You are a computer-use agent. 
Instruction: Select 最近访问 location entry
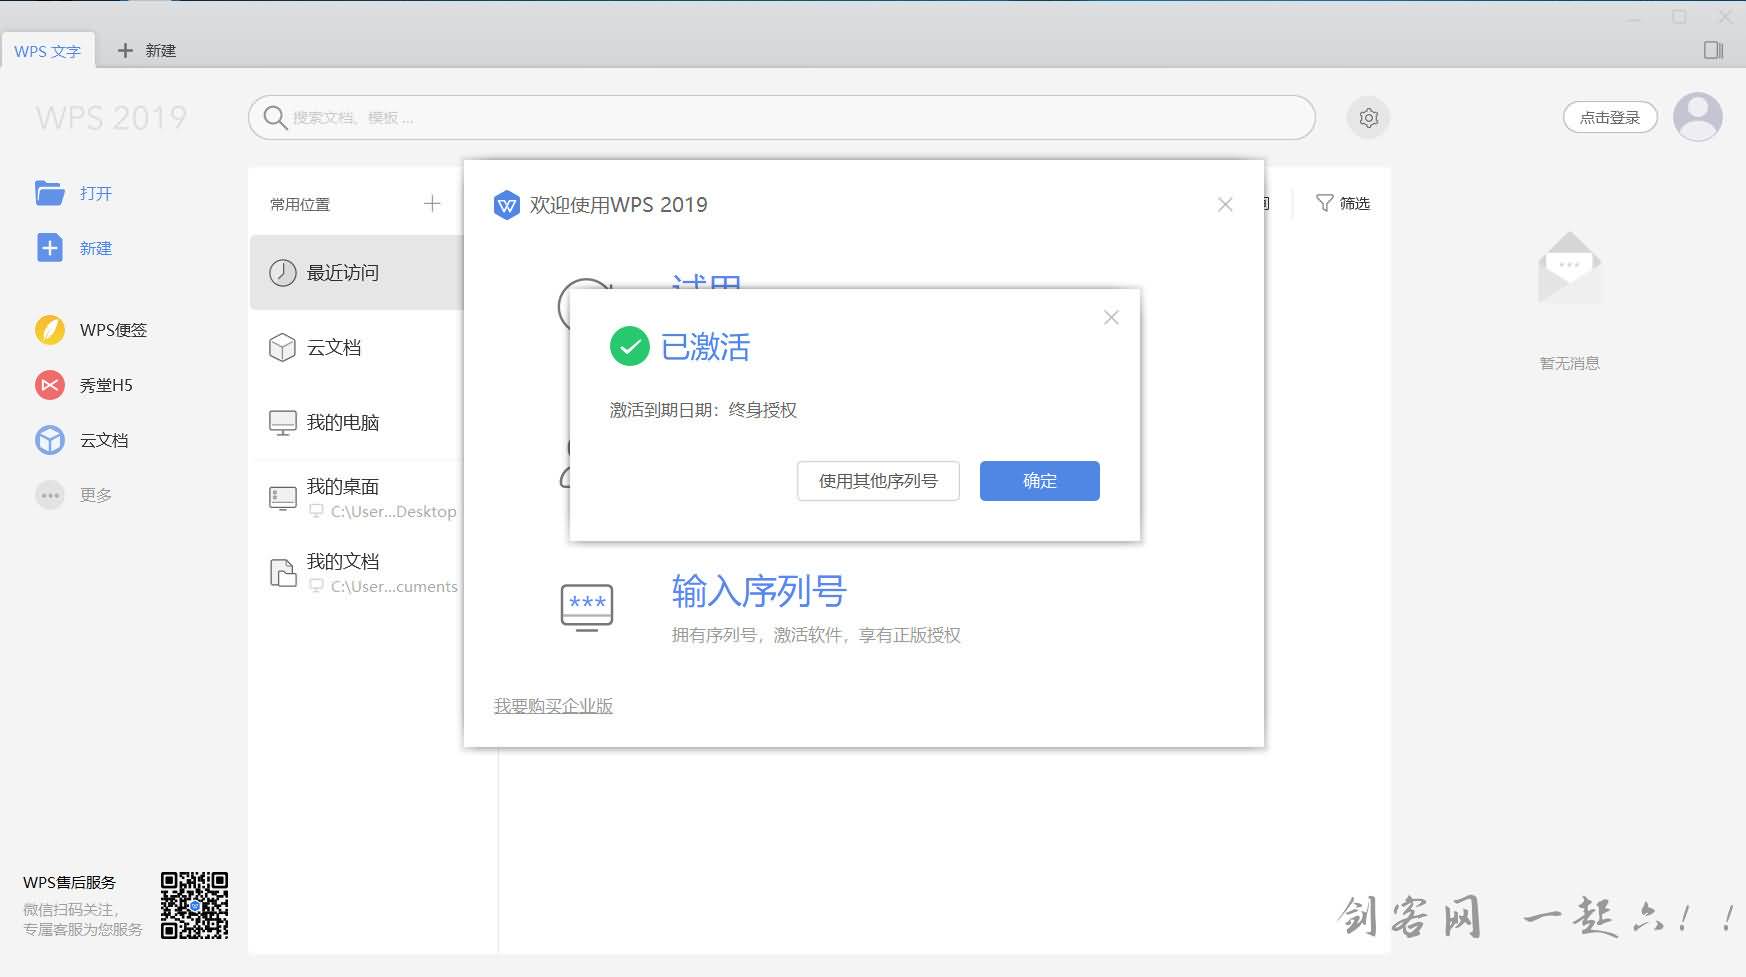click(x=357, y=273)
